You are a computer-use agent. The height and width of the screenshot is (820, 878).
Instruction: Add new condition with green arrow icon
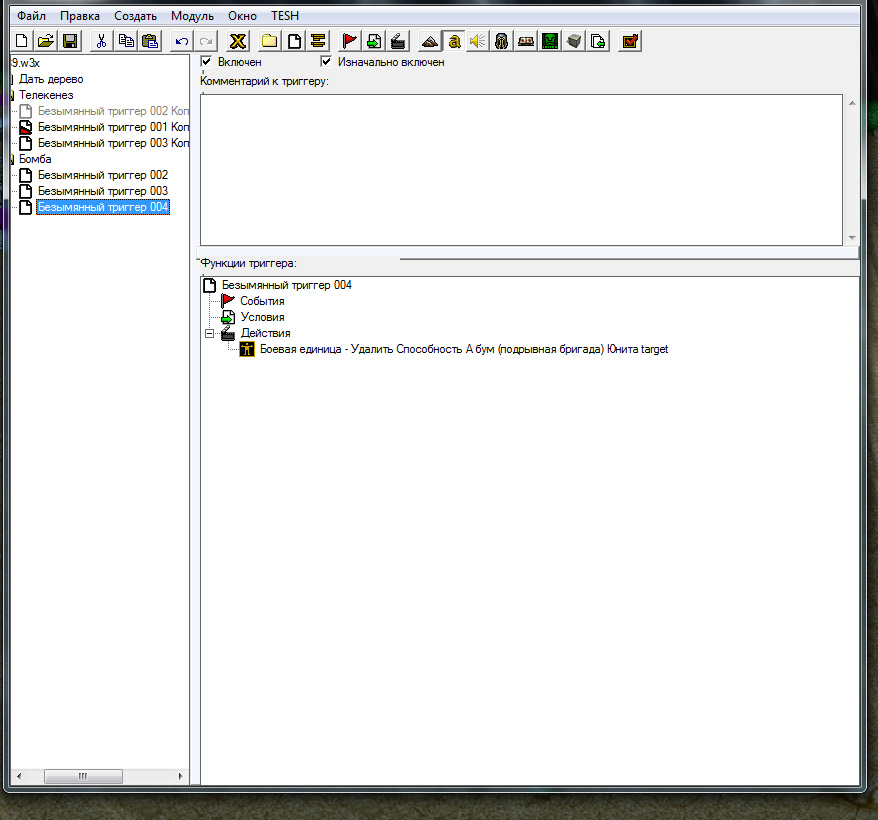click(x=374, y=41)
